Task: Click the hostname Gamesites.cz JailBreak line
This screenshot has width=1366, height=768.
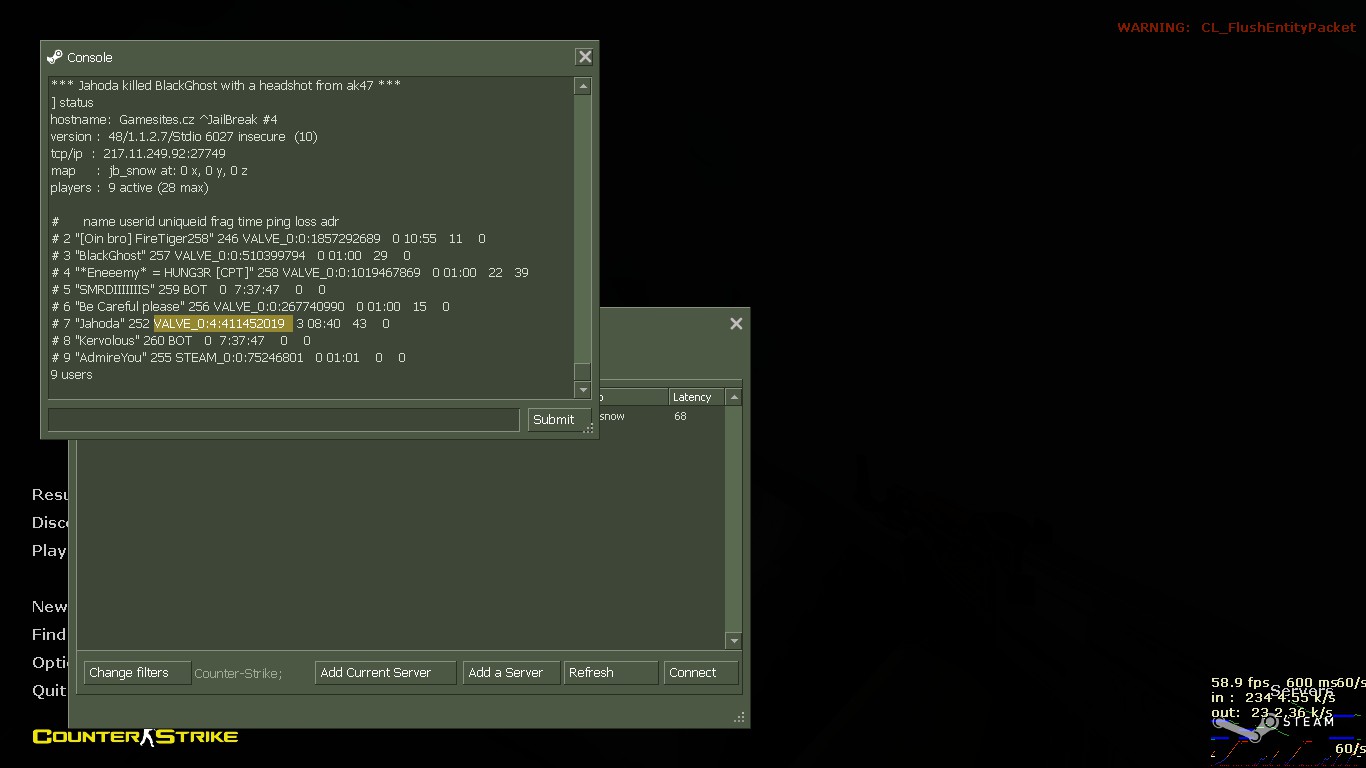Action: (x=164, y=120)
